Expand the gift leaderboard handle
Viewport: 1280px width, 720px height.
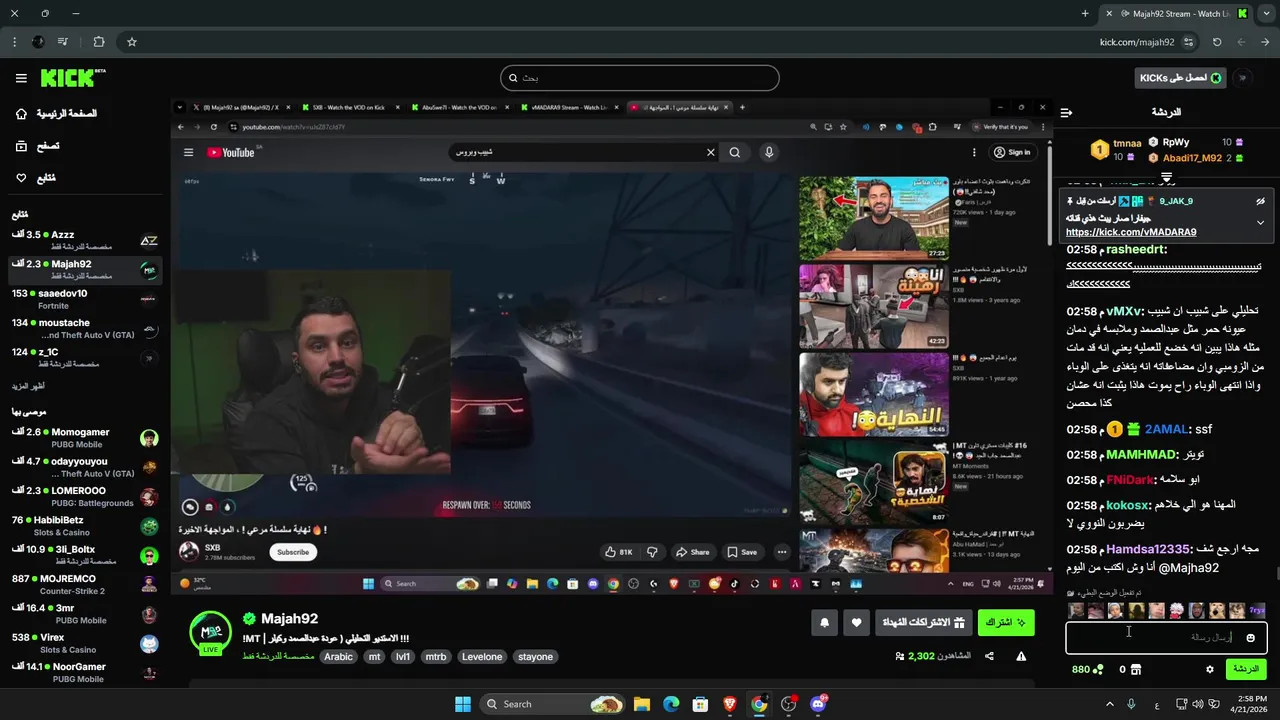pos(1166,177)
